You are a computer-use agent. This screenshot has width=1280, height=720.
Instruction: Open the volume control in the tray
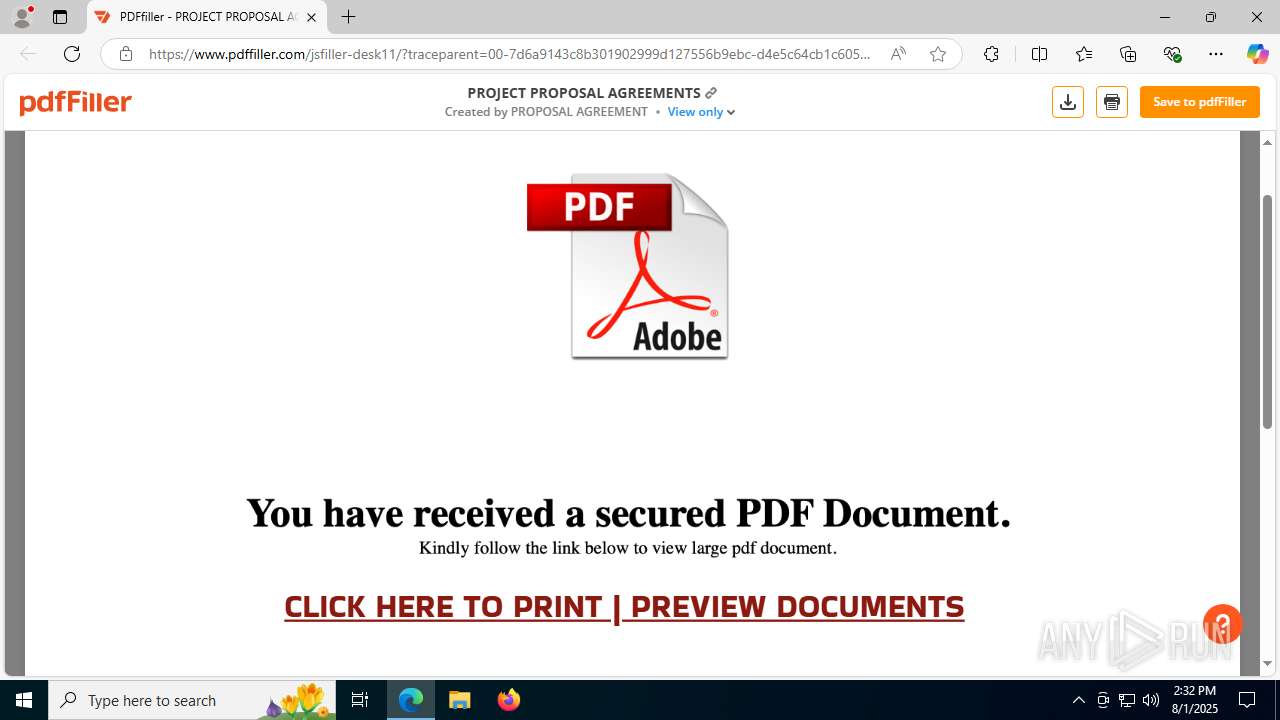point(1150,700)
